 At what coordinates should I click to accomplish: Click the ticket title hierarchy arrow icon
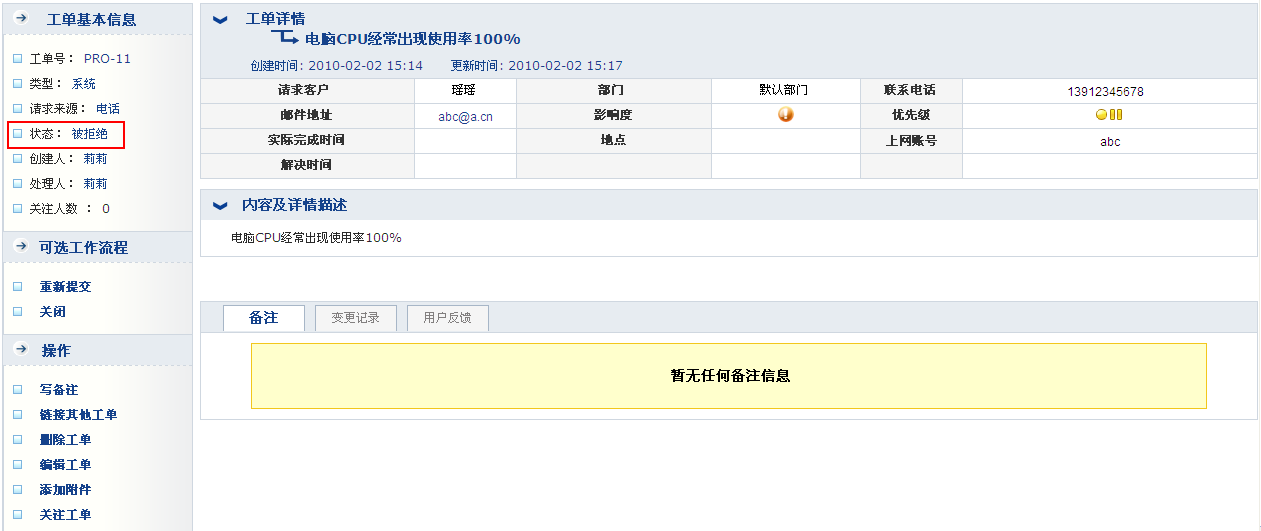[x=285, y=38]
